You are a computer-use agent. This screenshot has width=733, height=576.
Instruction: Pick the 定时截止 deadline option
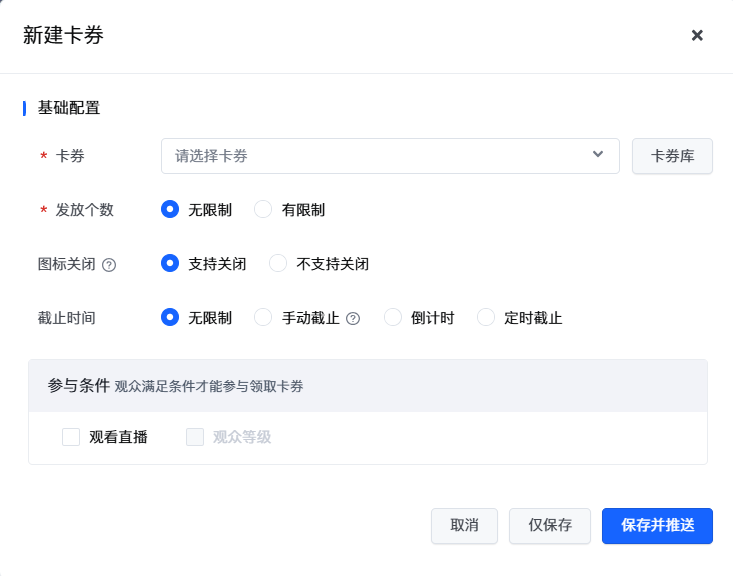pyautogui.click(x=487, y=318)
